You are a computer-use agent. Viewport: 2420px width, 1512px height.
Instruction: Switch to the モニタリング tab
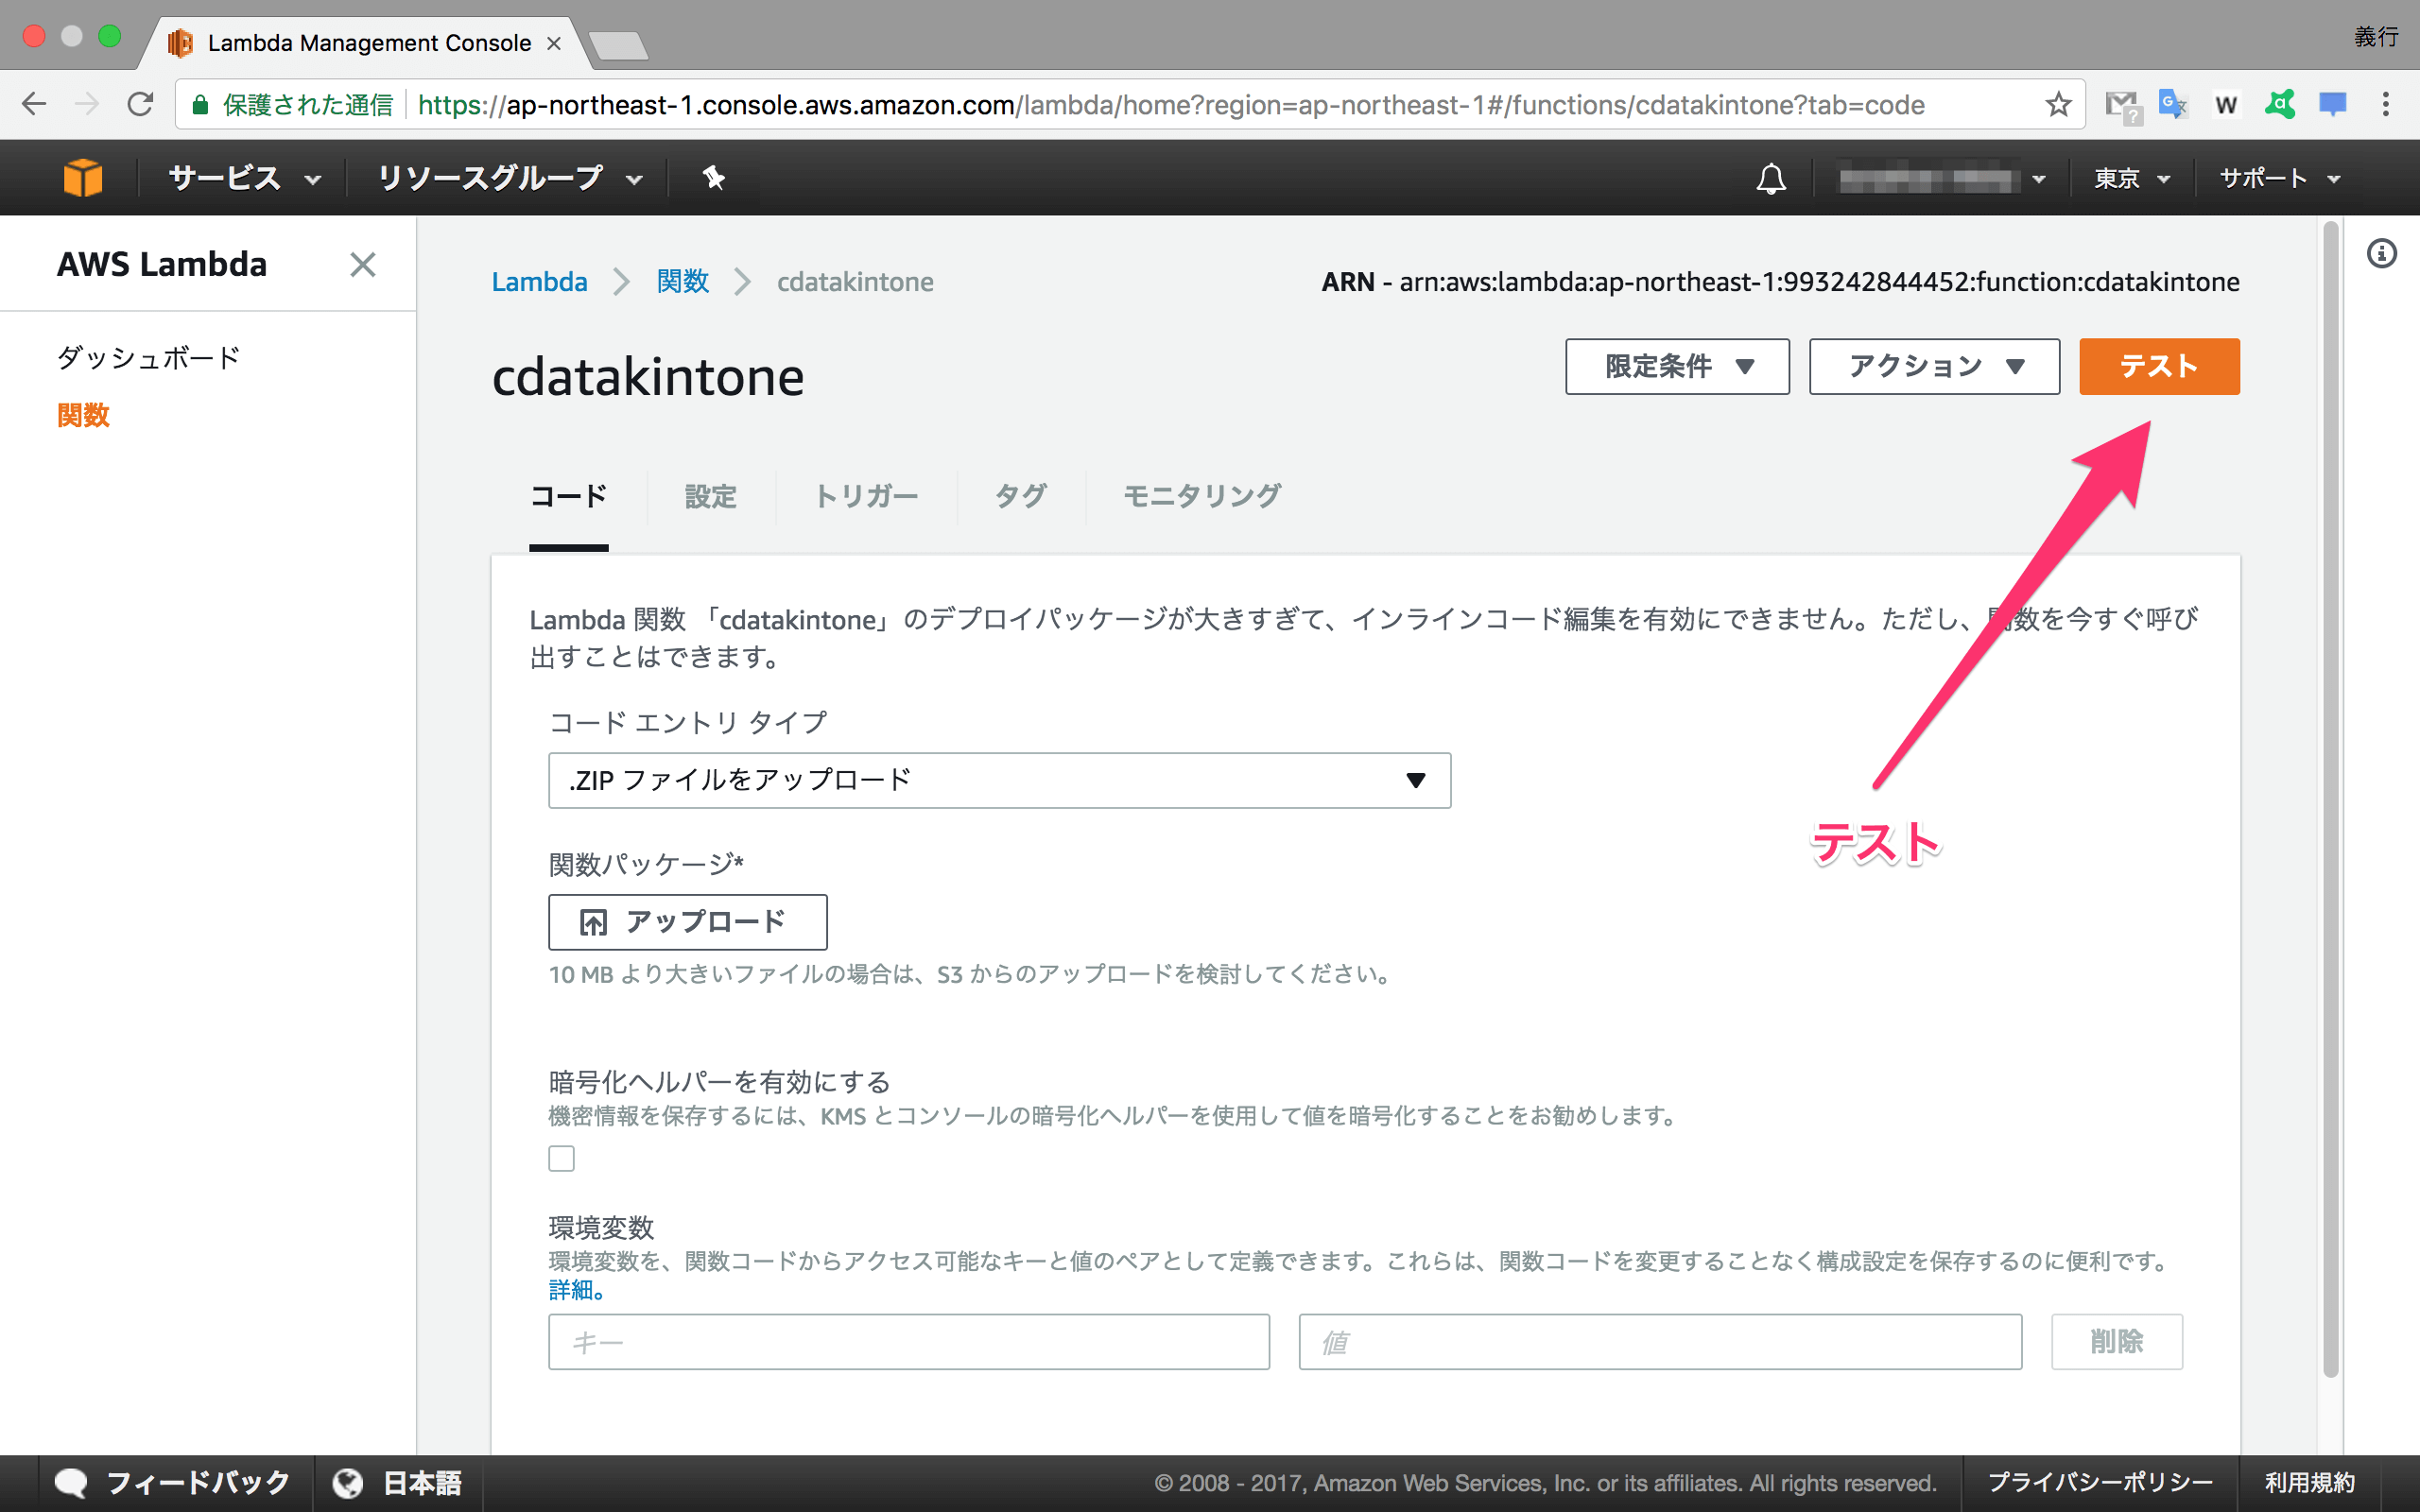point(1201,496)
